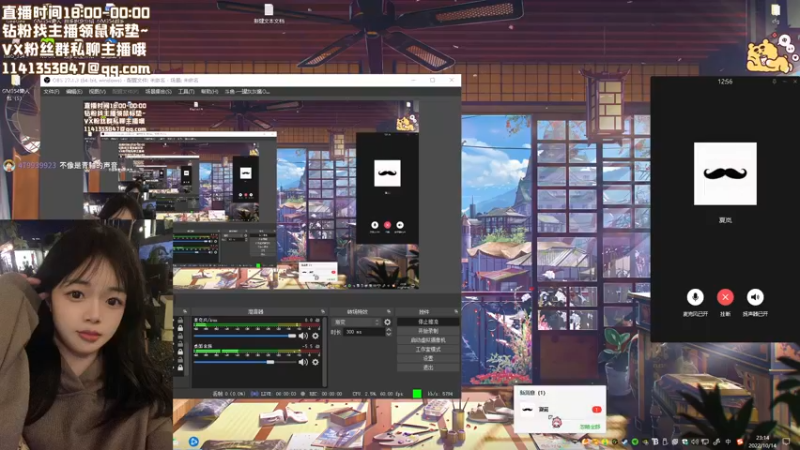Open Windows notification center icon
The width and height of the screenshot is (800, 450).
click(786, 442)
